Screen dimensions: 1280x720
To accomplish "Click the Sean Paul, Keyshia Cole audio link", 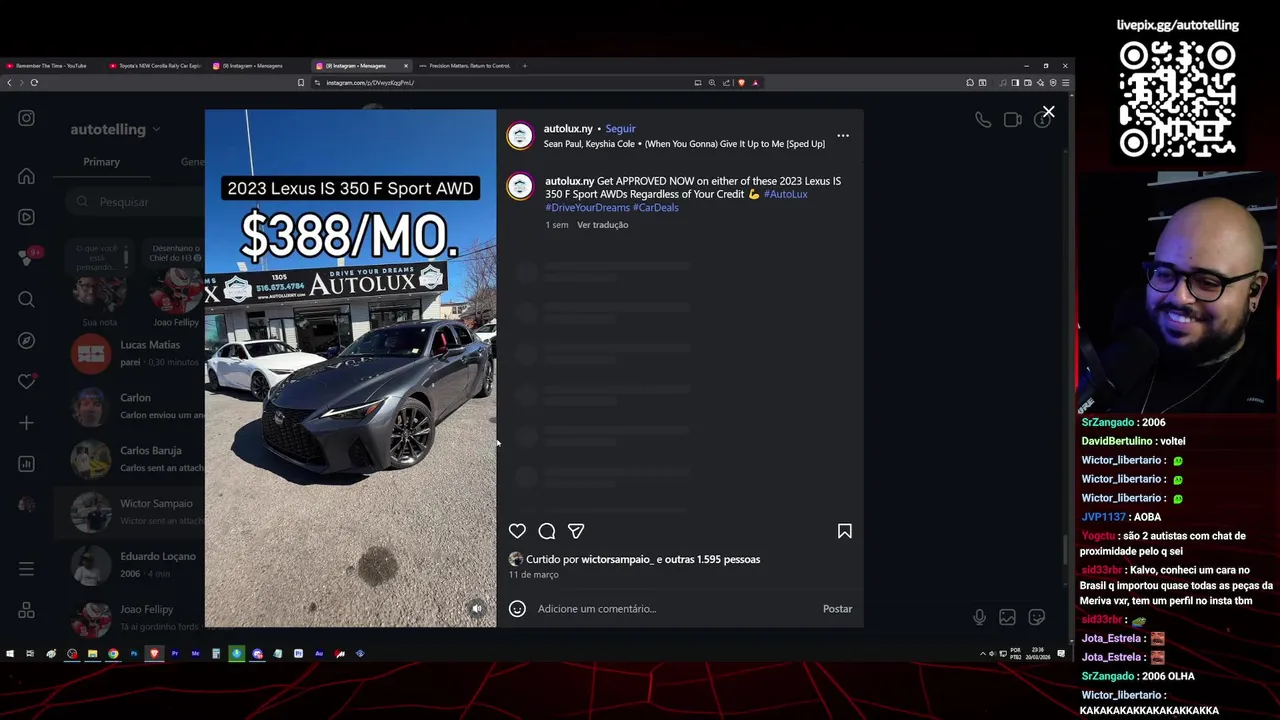I will coord(684,144).
